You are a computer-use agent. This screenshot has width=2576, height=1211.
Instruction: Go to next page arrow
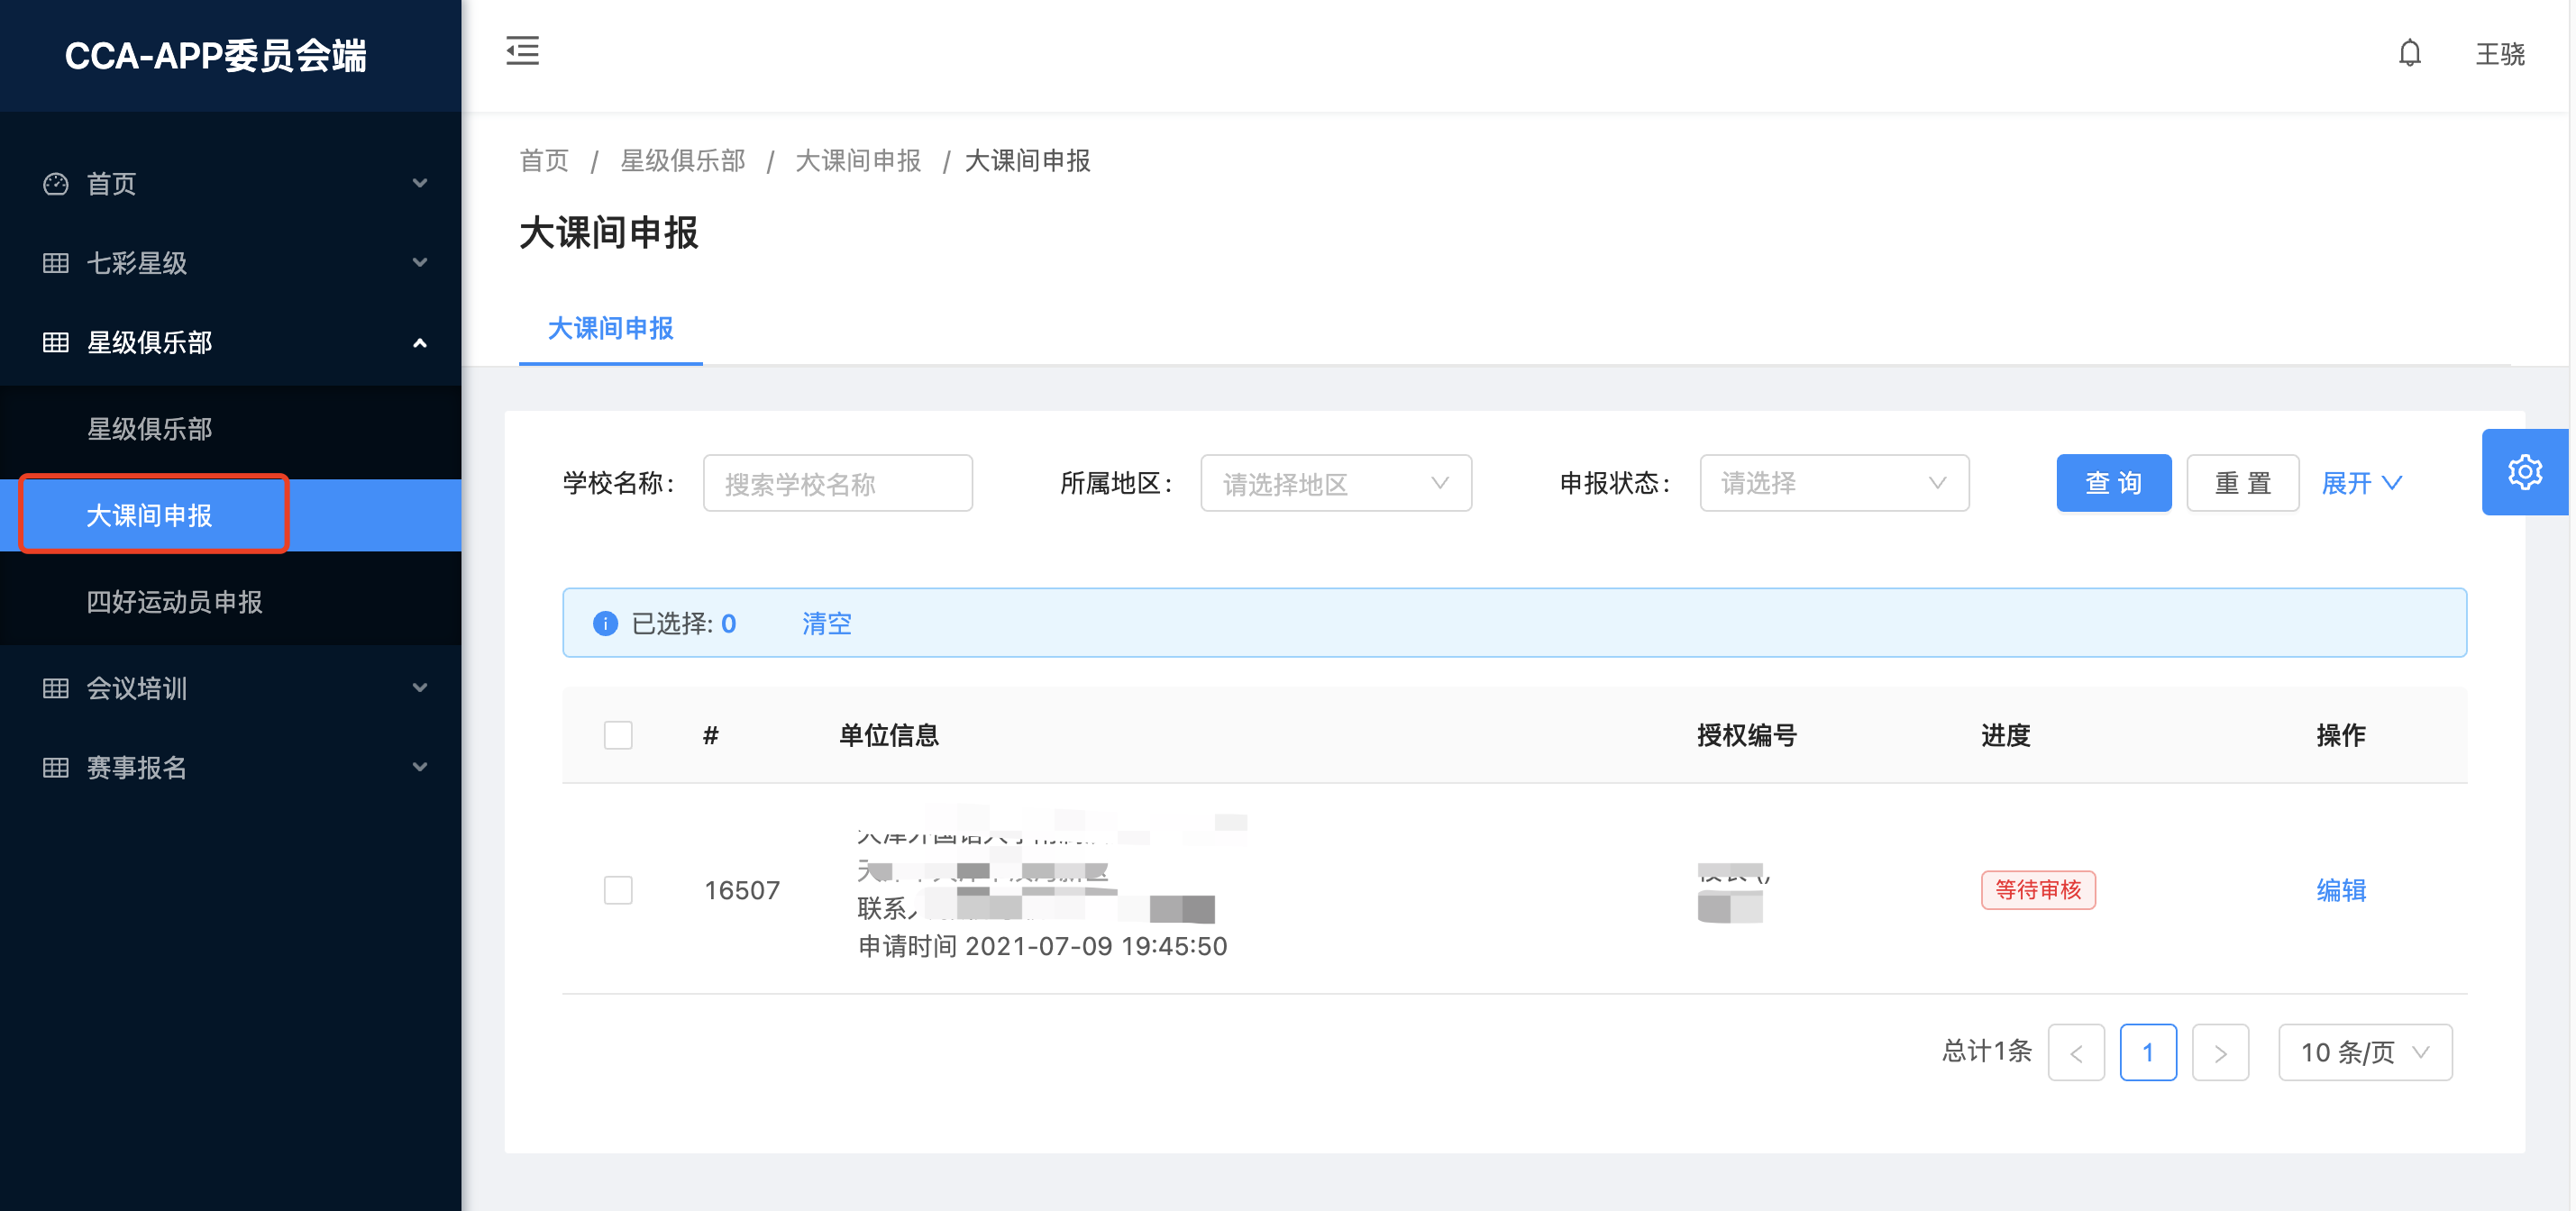pos(2220,1052)
